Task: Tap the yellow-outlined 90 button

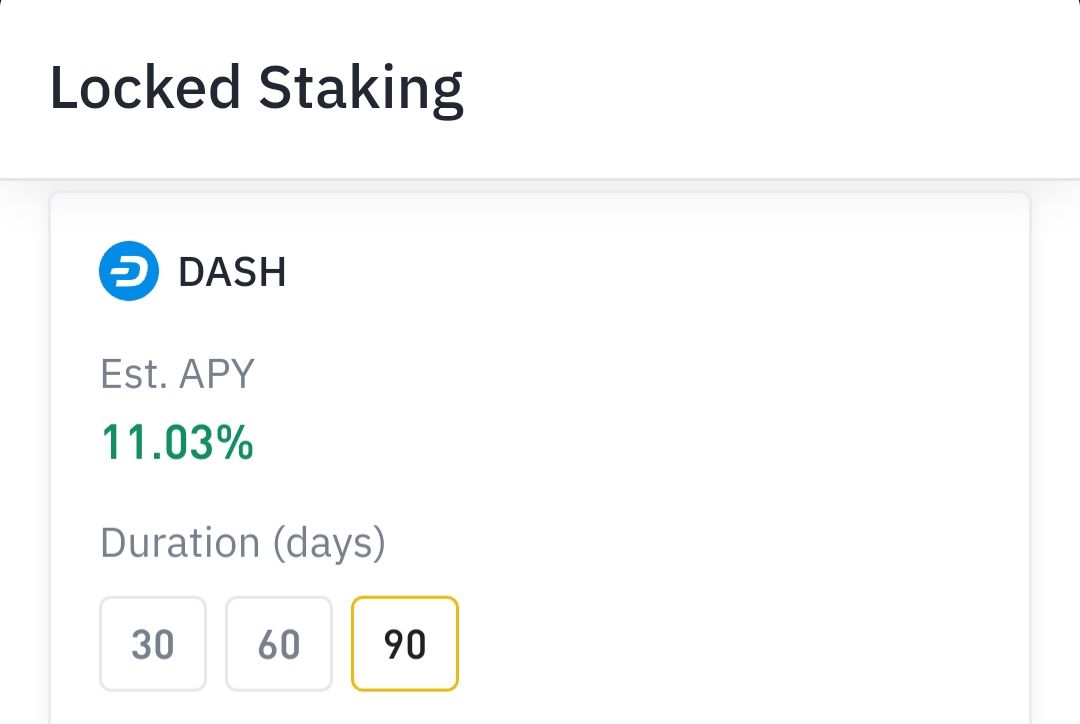Action: [405, 643]
